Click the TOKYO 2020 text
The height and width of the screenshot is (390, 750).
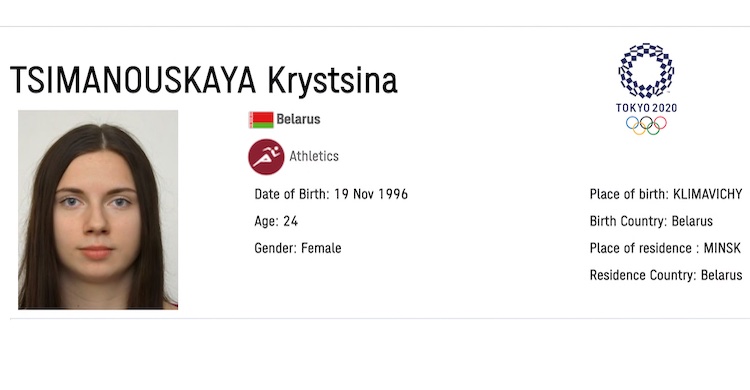click(646, 108)
